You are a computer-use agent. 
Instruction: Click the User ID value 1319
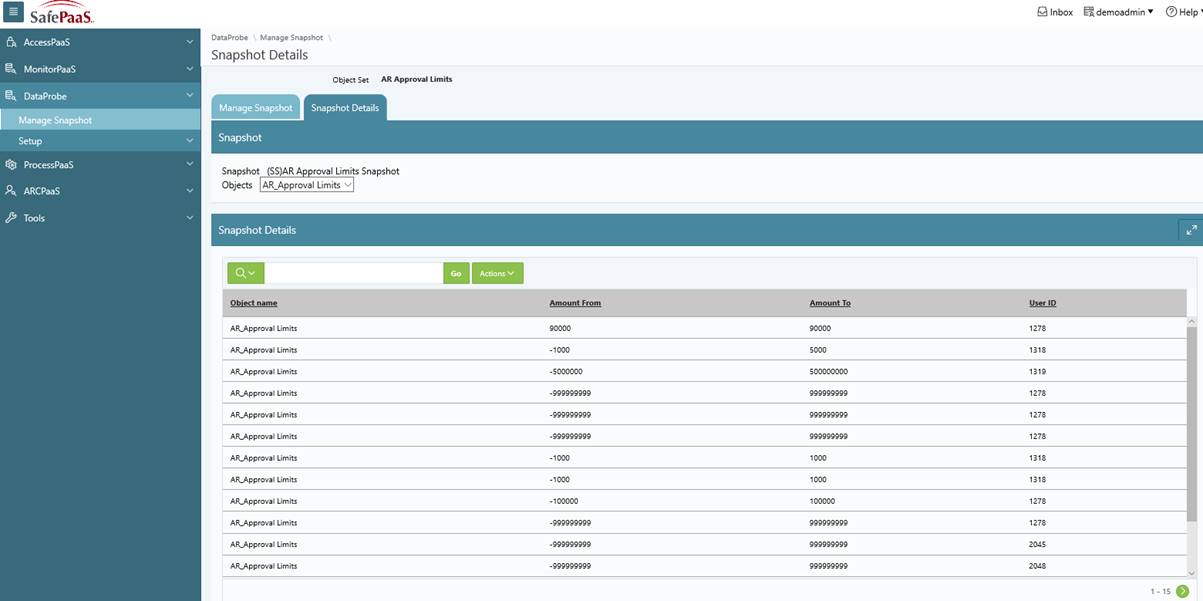[1037, 371]
